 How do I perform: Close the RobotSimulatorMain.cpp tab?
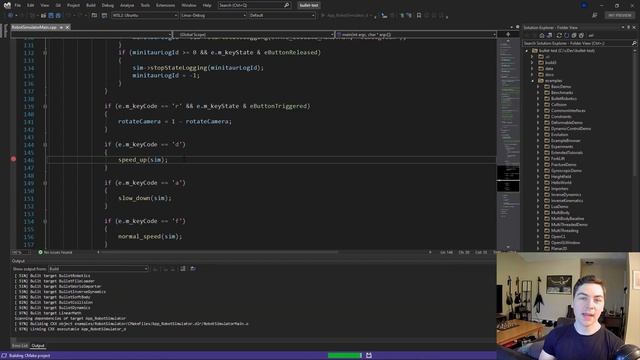tap(67, 27)
